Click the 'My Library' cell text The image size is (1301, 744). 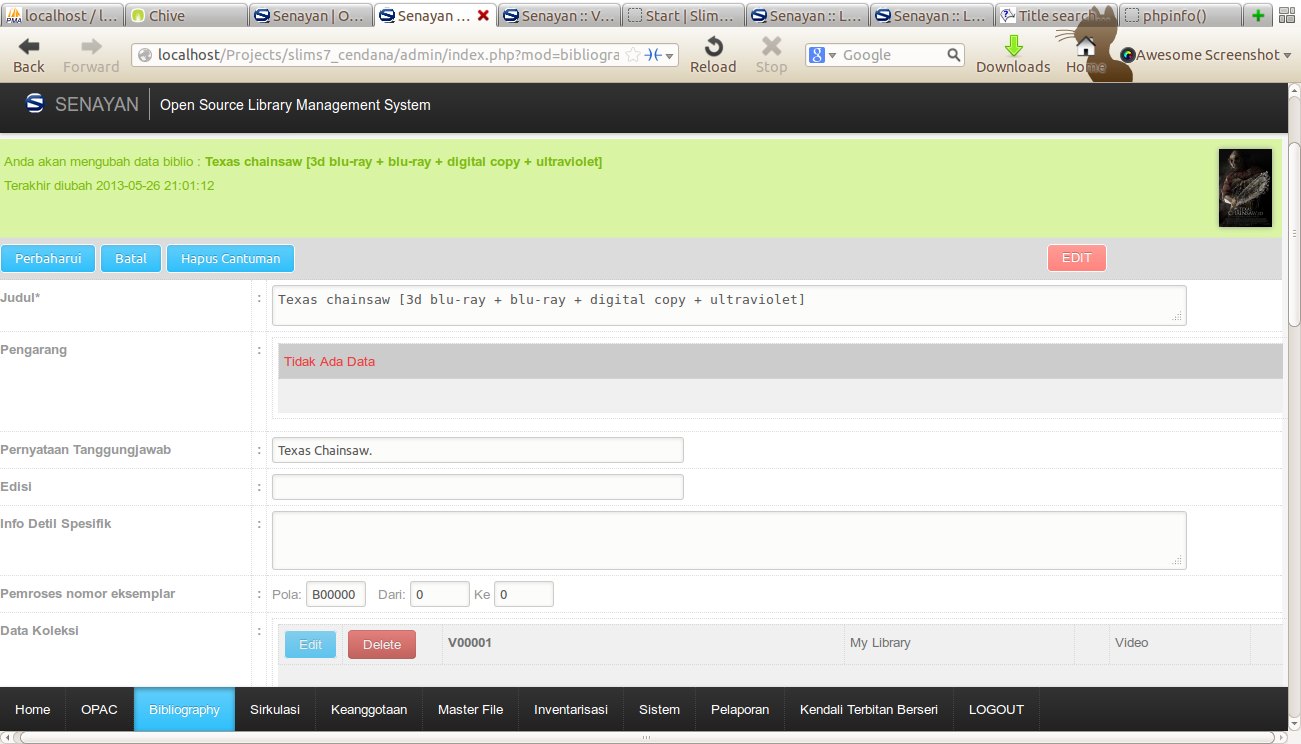coord(880,643)
